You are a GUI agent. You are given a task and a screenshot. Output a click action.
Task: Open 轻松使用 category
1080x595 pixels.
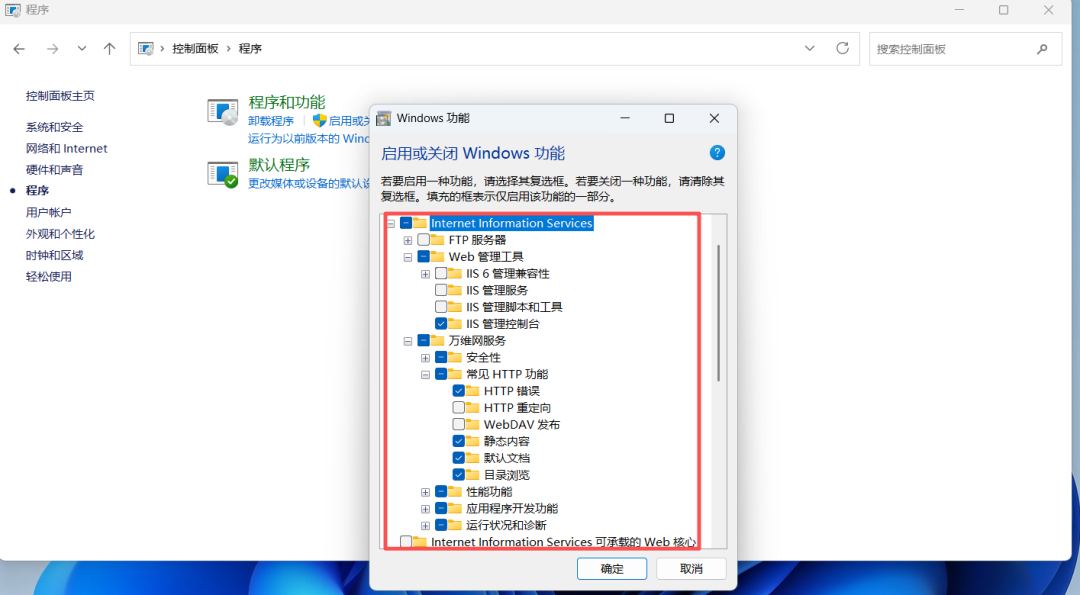[49, 276]
